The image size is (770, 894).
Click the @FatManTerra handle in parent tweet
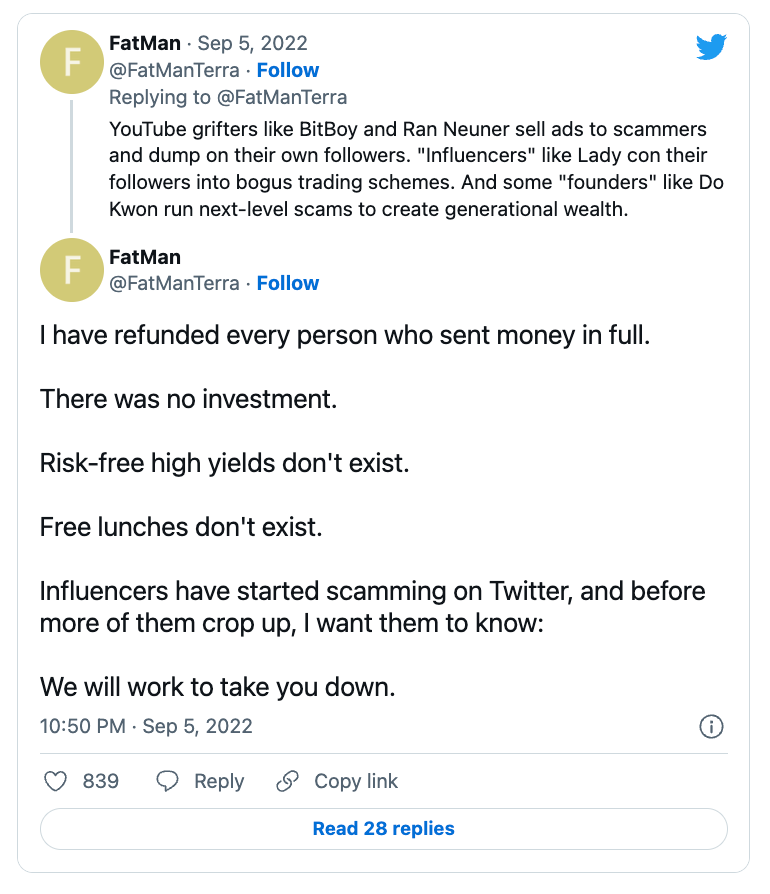174,70
